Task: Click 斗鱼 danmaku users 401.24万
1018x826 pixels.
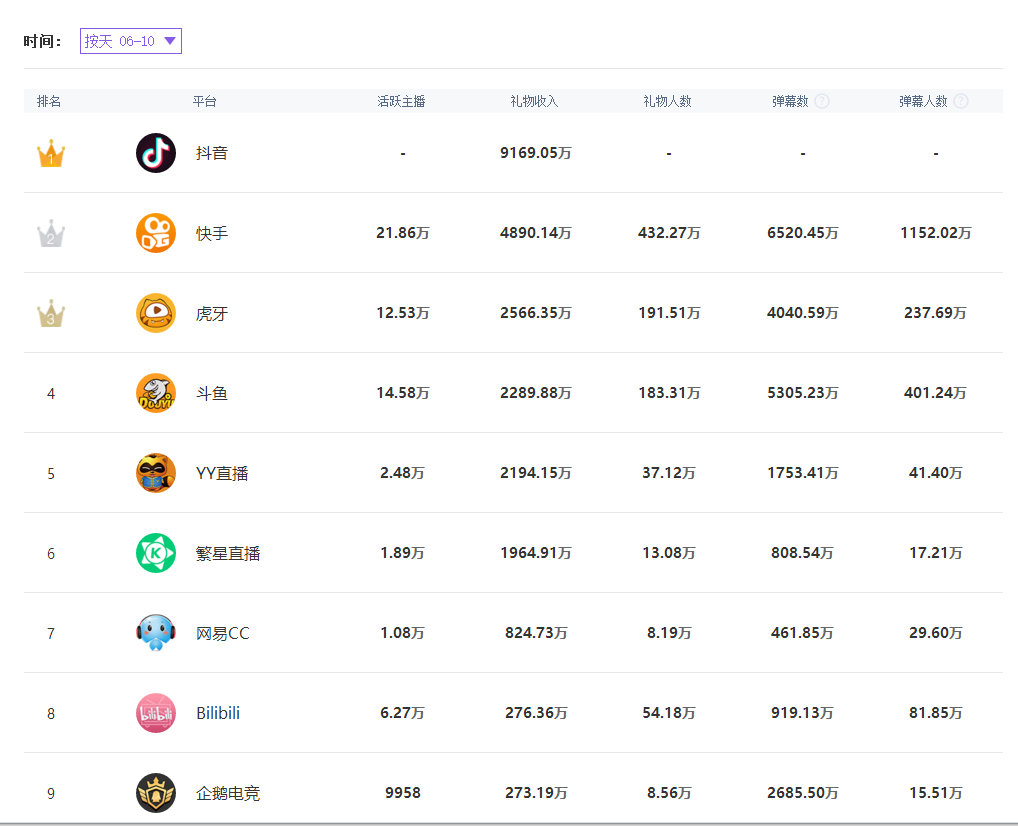Action: click(935, 392)
